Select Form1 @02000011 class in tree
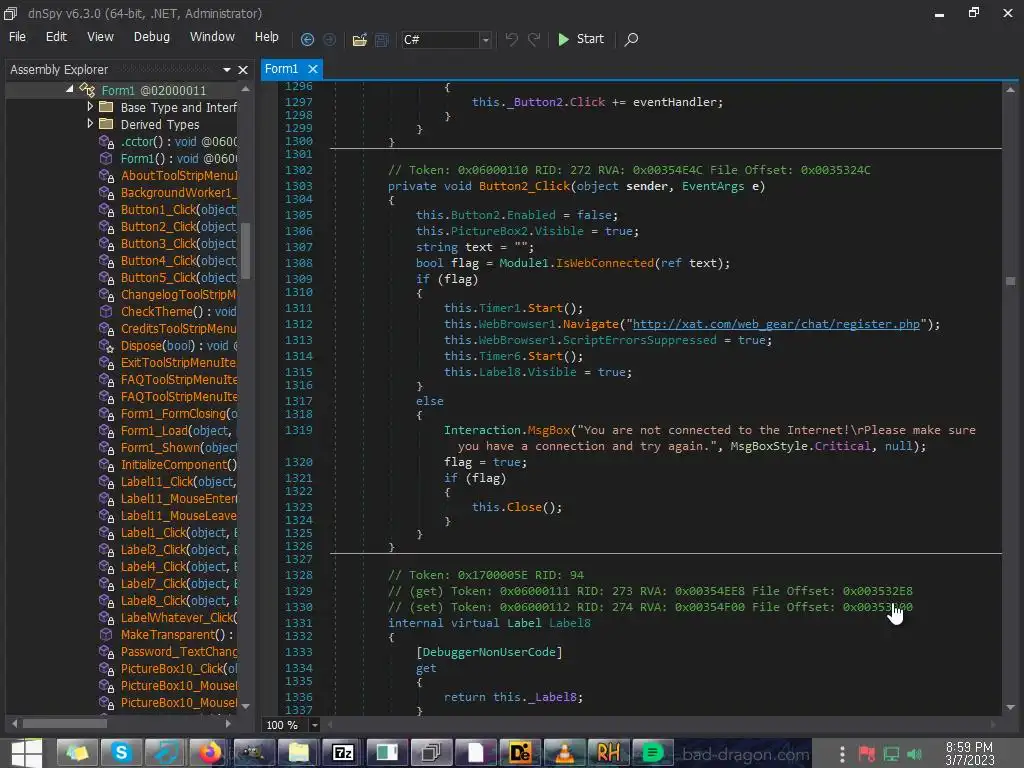Screen dimensions: 1024x768 tap(153, 90)
